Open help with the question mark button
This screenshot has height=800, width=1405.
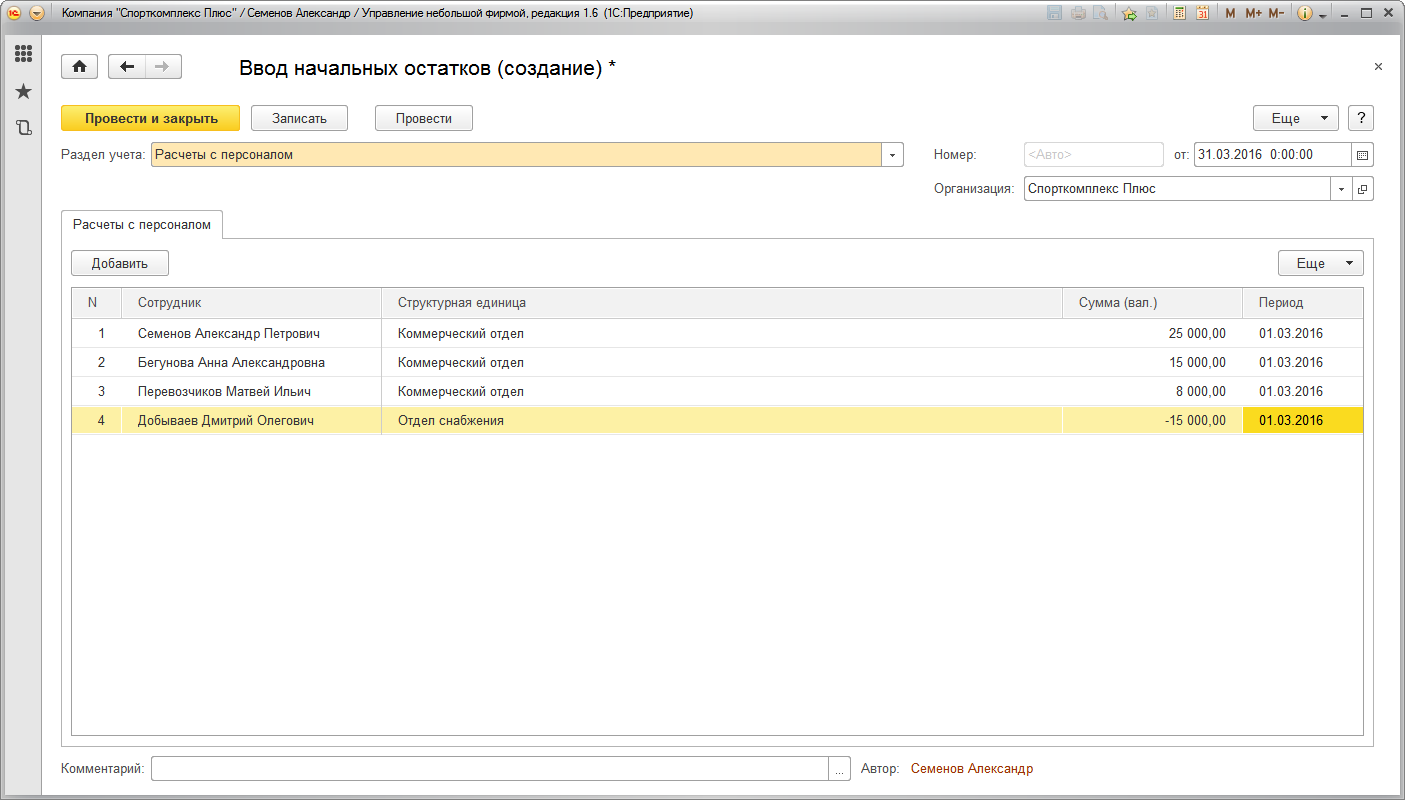pyautogui.click(x=1361, y=118)
